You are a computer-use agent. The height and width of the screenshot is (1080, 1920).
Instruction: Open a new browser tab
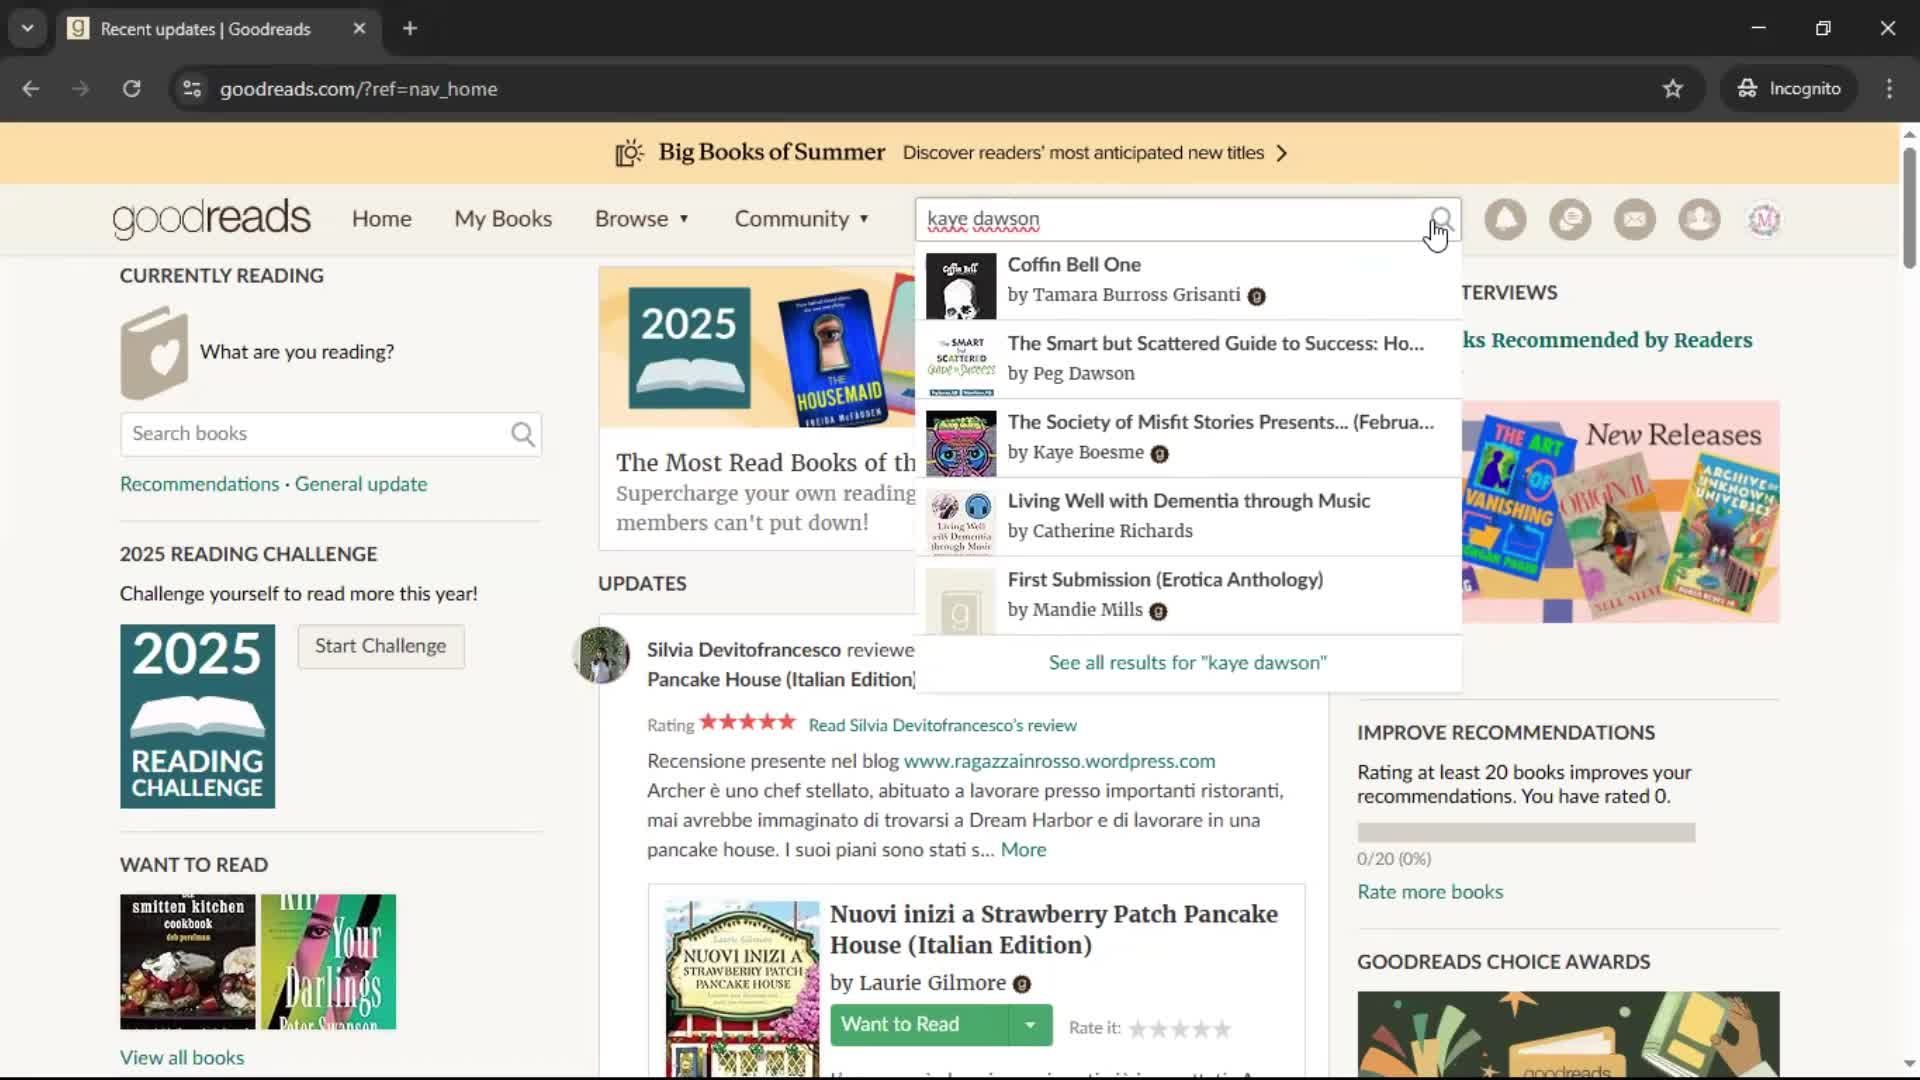coord(410,29)
